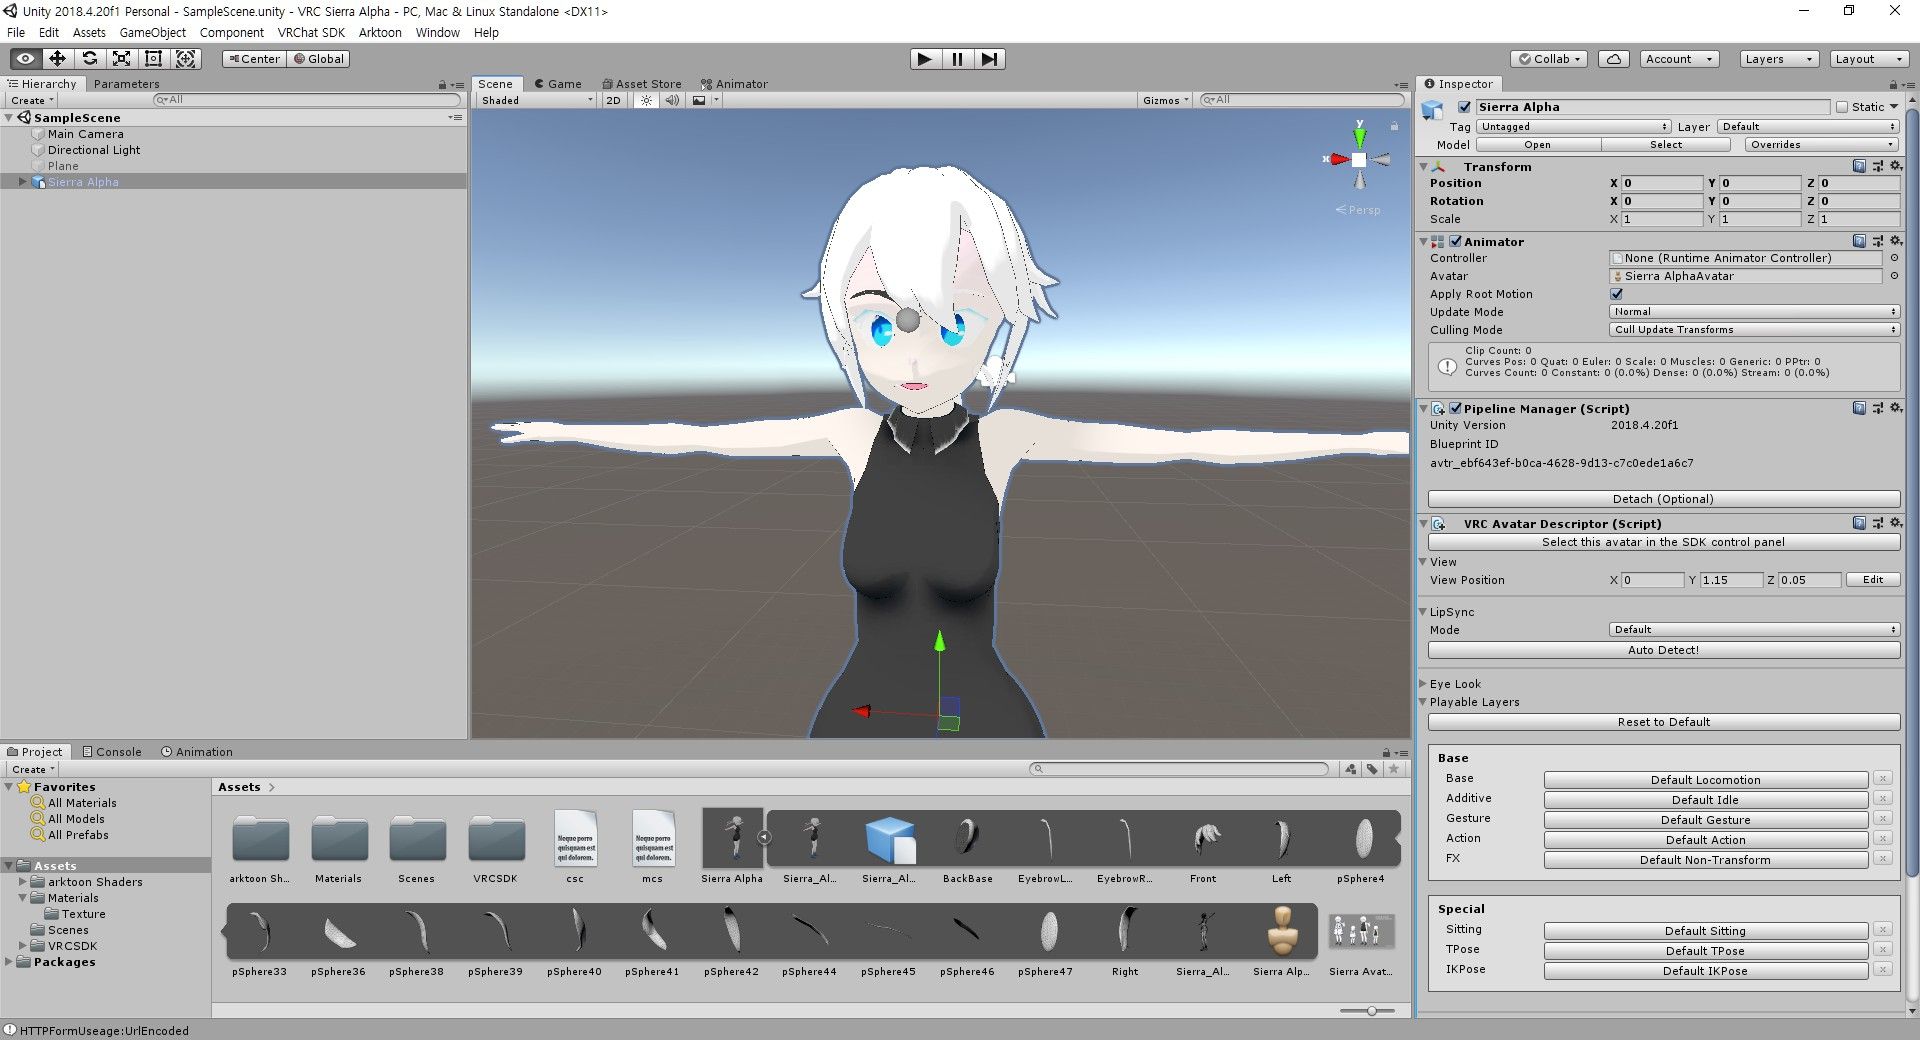This screenshot has height=1040, width=1920.
Task: Click the favorites star icon in Project
Action: pos(1393,769)
